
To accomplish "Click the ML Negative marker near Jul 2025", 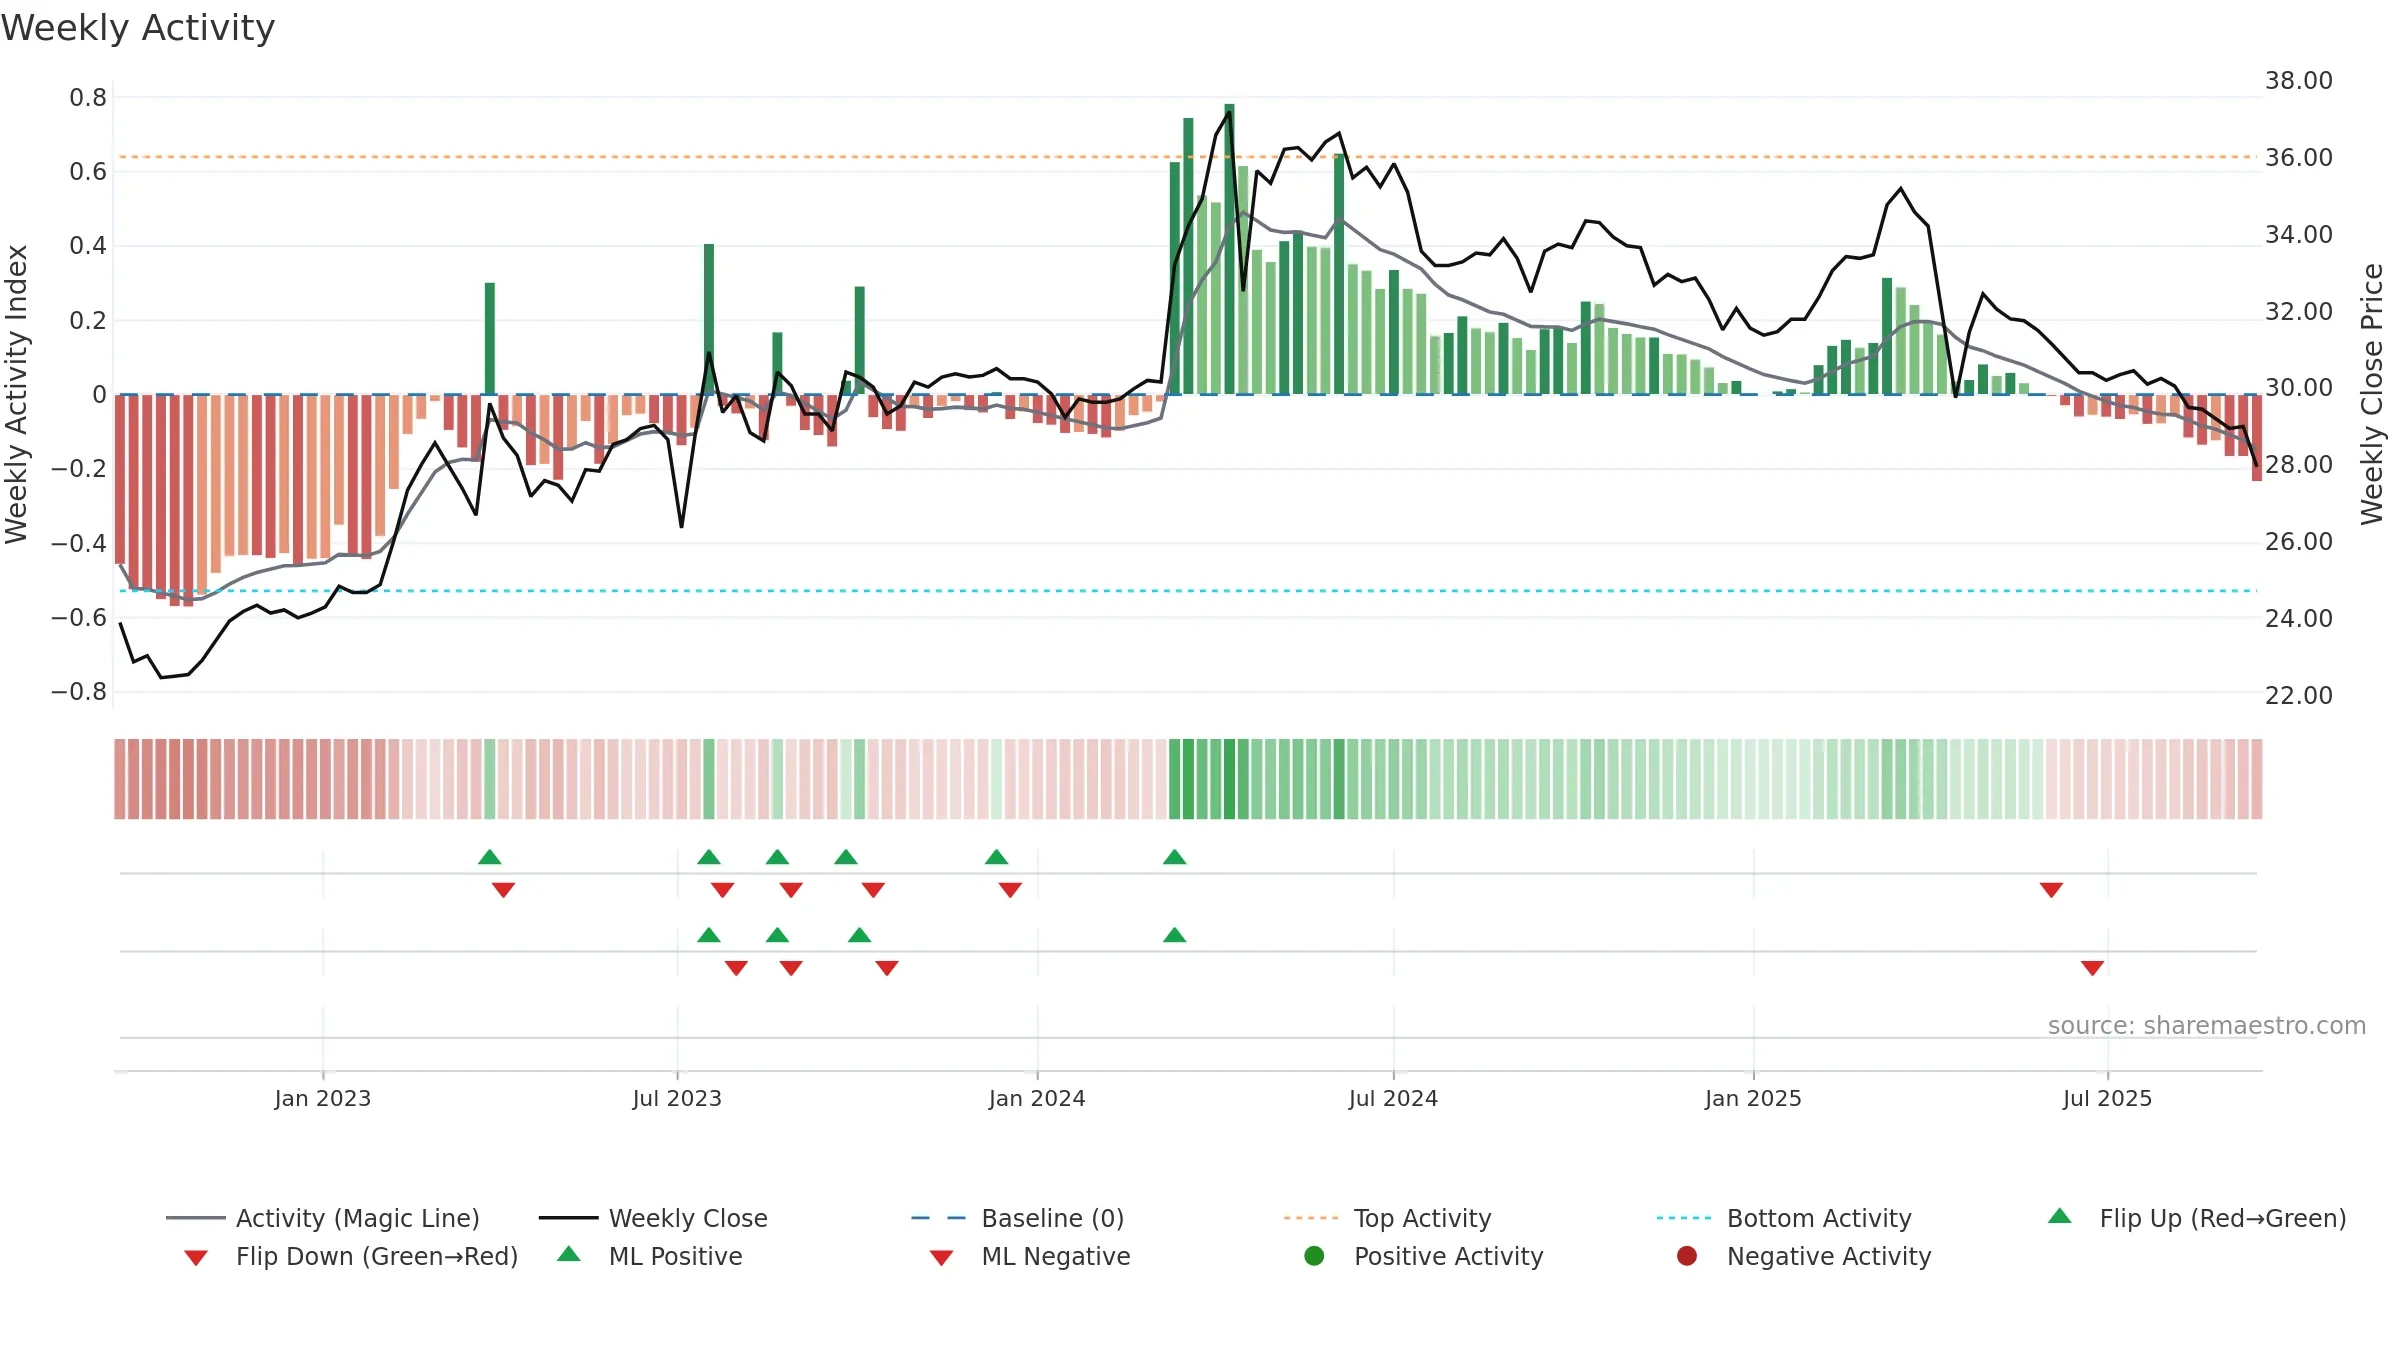I will [x=2092, y=968].
